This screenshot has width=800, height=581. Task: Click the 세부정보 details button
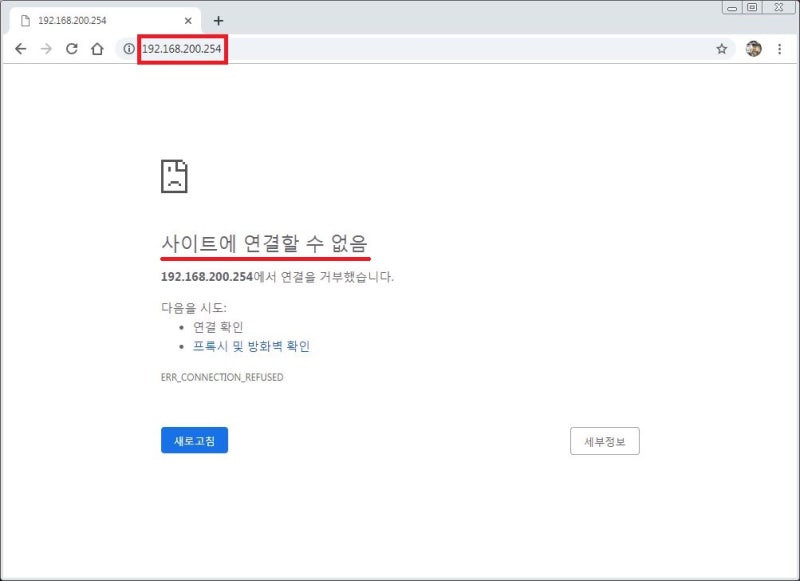[606, 440]
